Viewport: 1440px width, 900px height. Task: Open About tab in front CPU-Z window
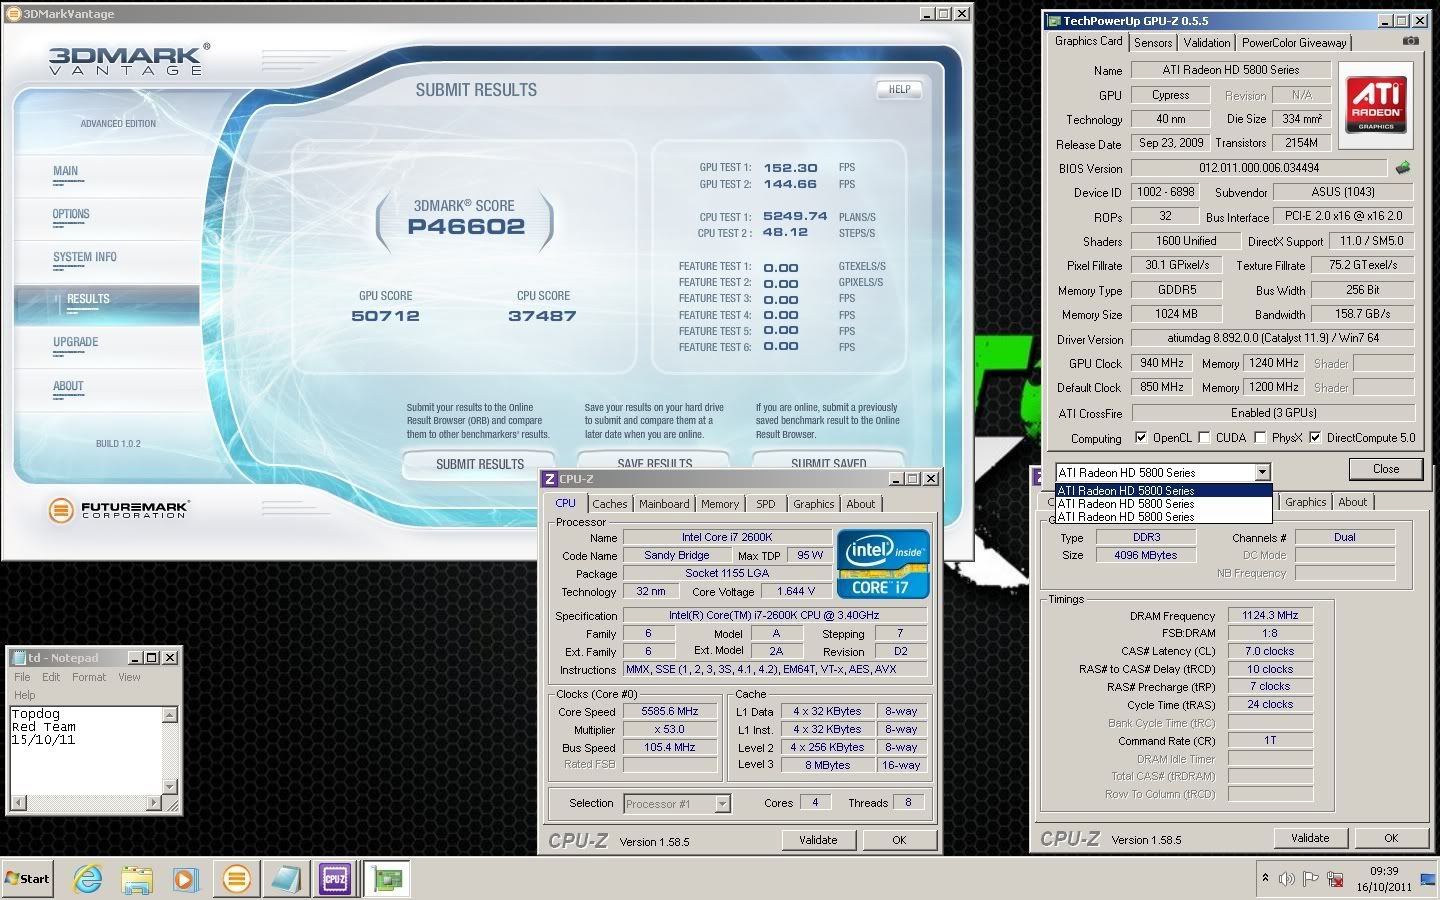[x=860, y=504]
